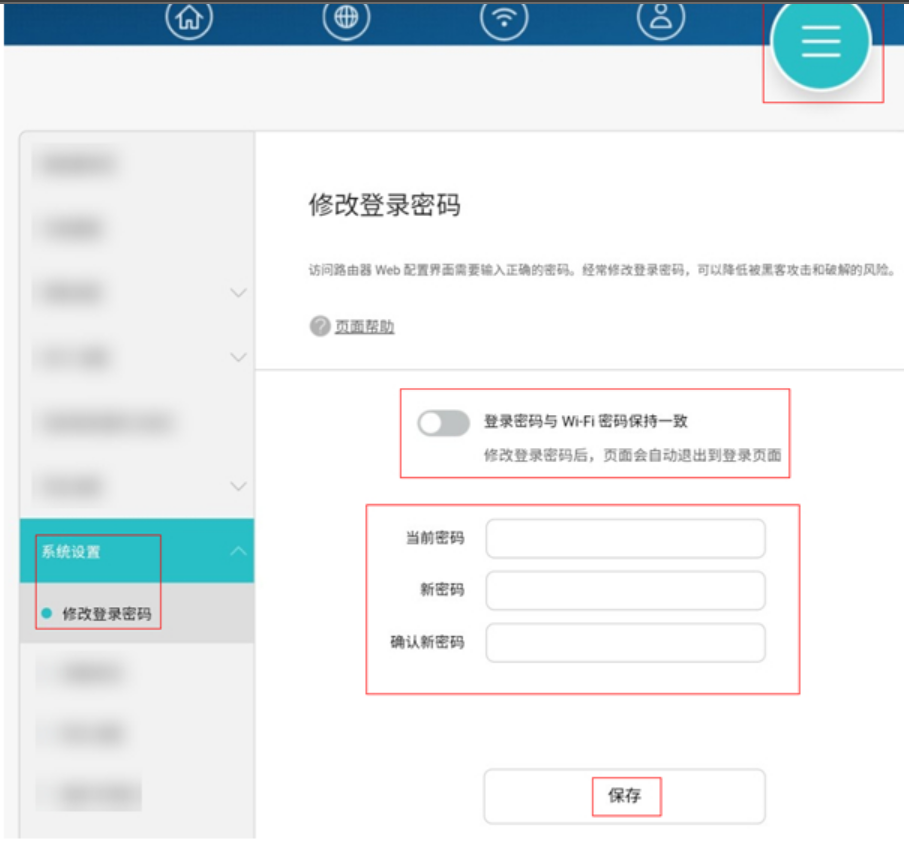Collapse the 系统设置 section using its chevron
Screen dimensions: 909x861
coord(238,551)
